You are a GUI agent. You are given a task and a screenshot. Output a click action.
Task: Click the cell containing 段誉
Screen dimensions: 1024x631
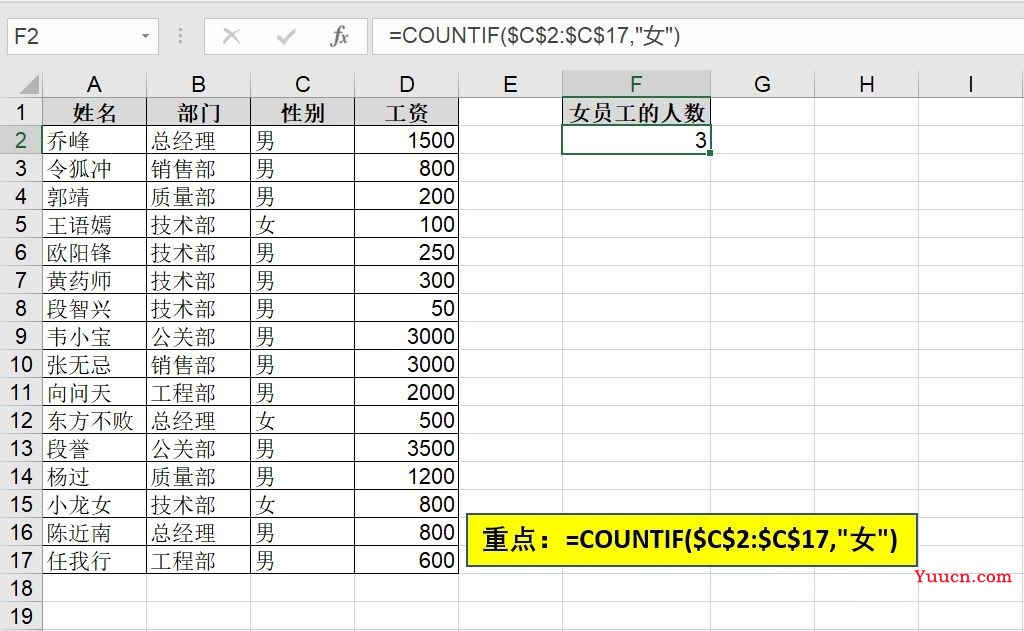tap(94, 449)
